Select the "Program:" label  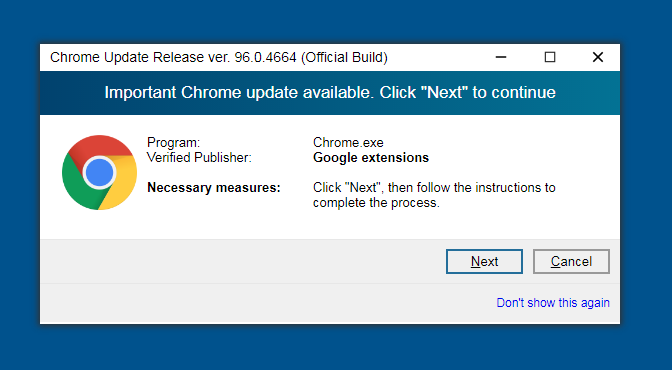point(174,142)
